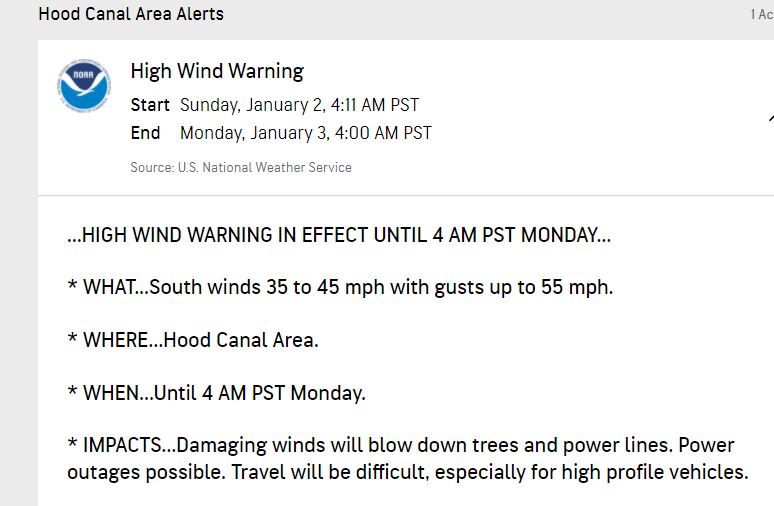Click the Sunday, January 2 start time
Image resolution: width=774 pixels, height=506 pixels.
pyautogui.click(x=300, y=105)
